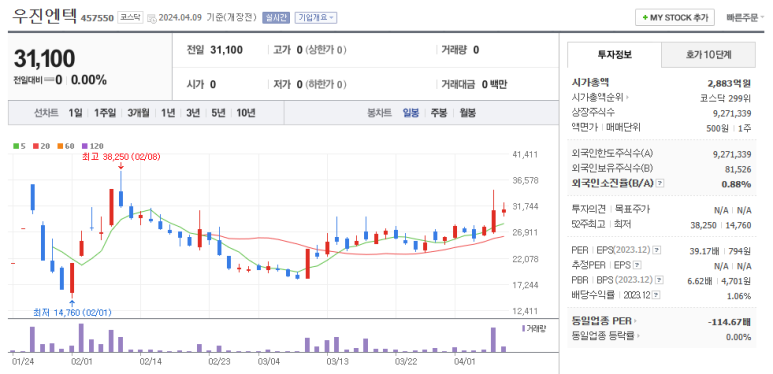This screenshot has width=773, height=374.
Task: Select the 일봉 daily candle chart
Action: pyautogui.click(x=411, y=113)
